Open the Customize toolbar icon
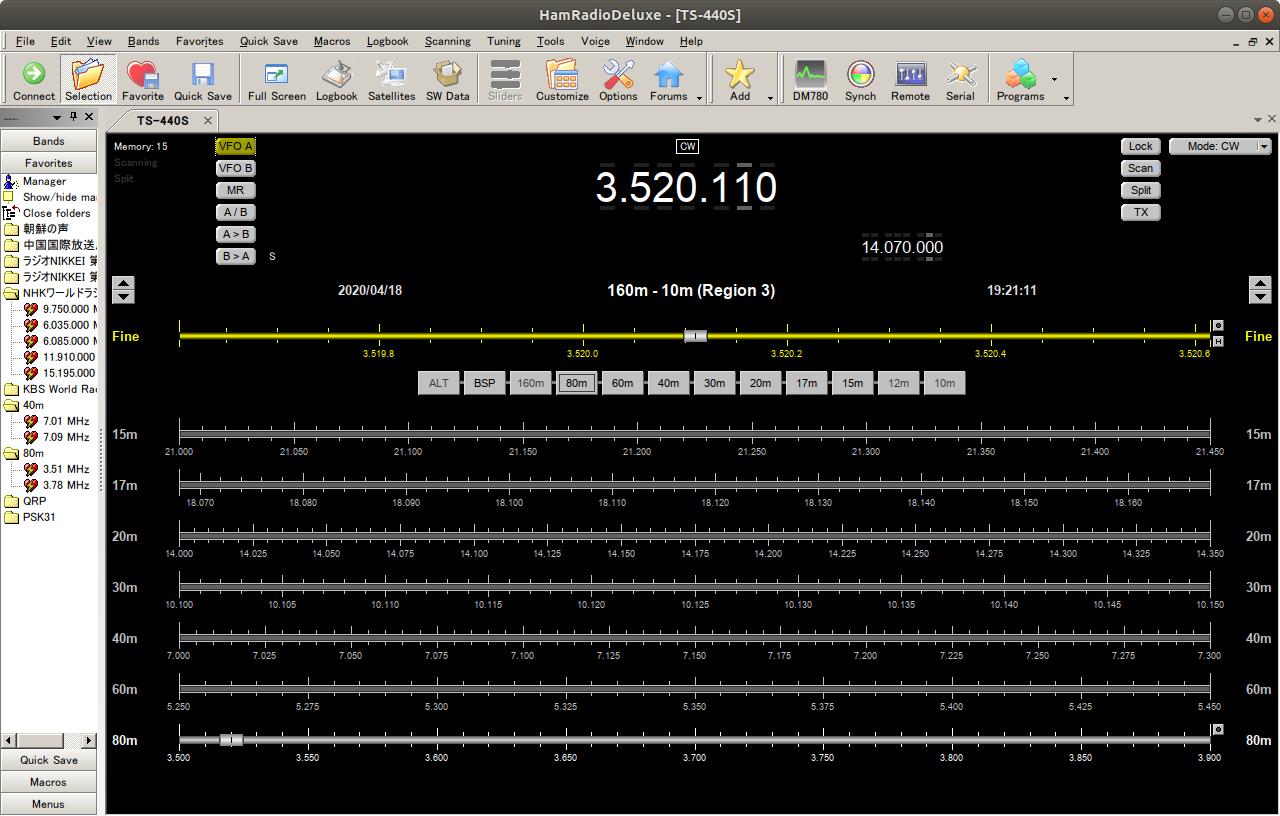1280x816 pixels. (x=562, y=80)
